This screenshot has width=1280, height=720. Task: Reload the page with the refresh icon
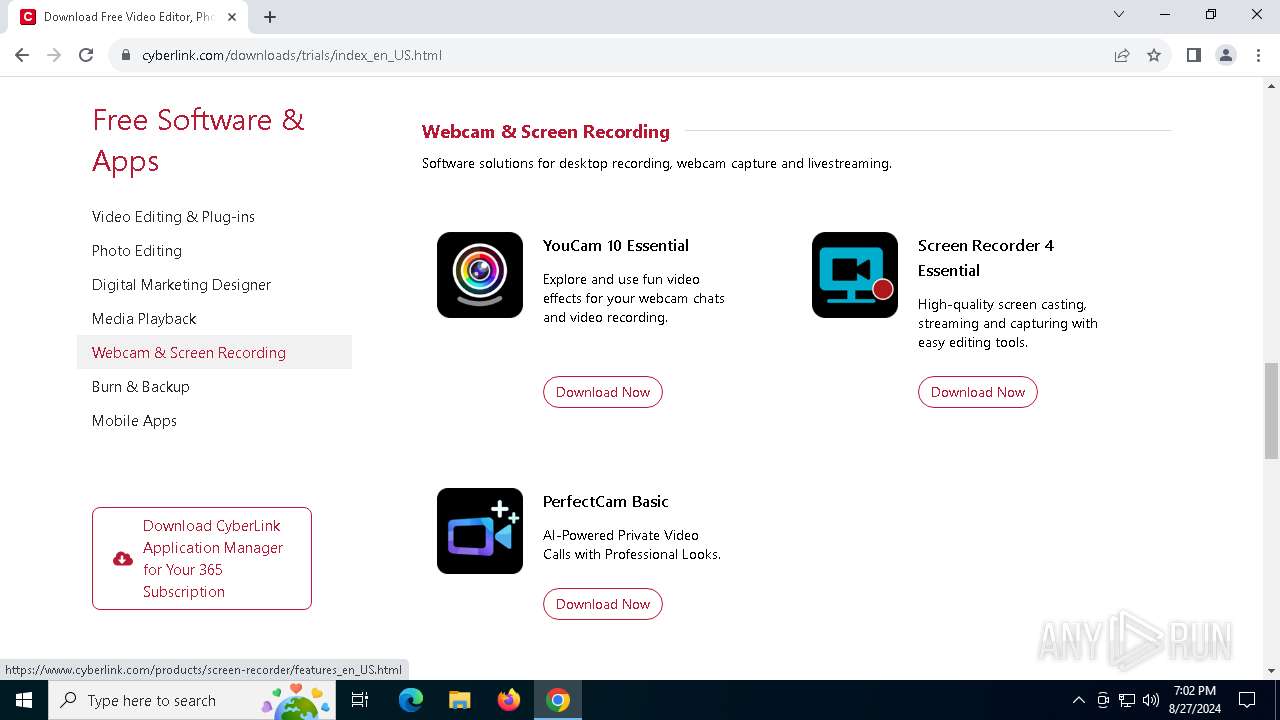point(86,55)
